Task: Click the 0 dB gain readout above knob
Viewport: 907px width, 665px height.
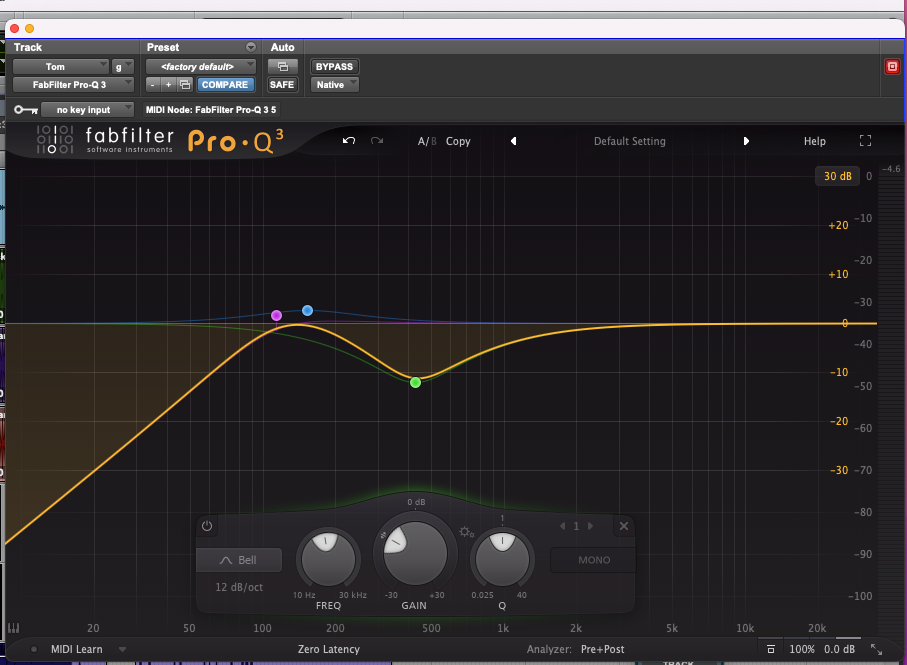Action: (x=416, y=502)
